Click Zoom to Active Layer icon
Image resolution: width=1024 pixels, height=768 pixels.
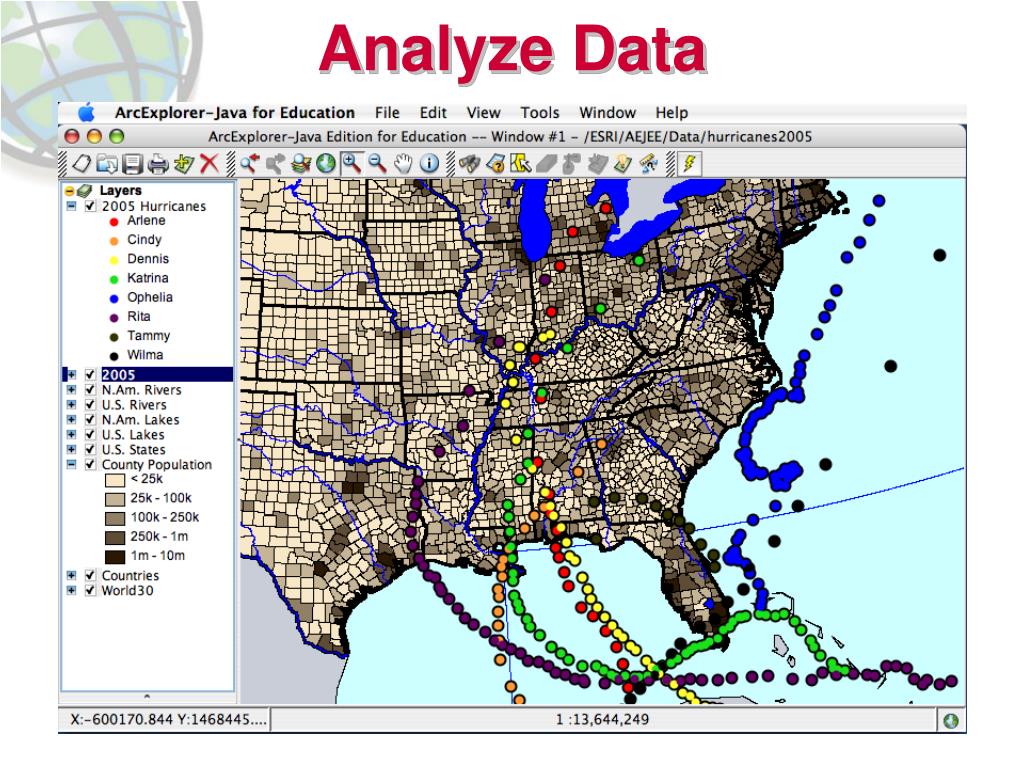point(301,163)
